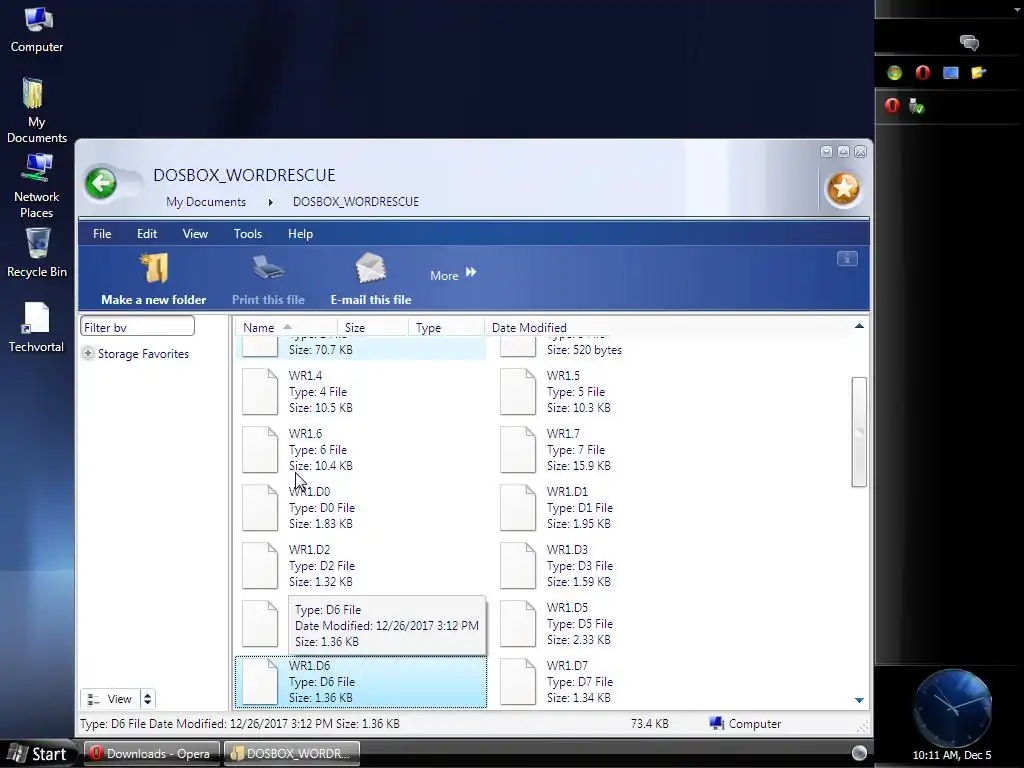The height and width of the screenshot is (768, 1024).
Task: Click the sidebar analog clock gadget
Action: point(952,708)
